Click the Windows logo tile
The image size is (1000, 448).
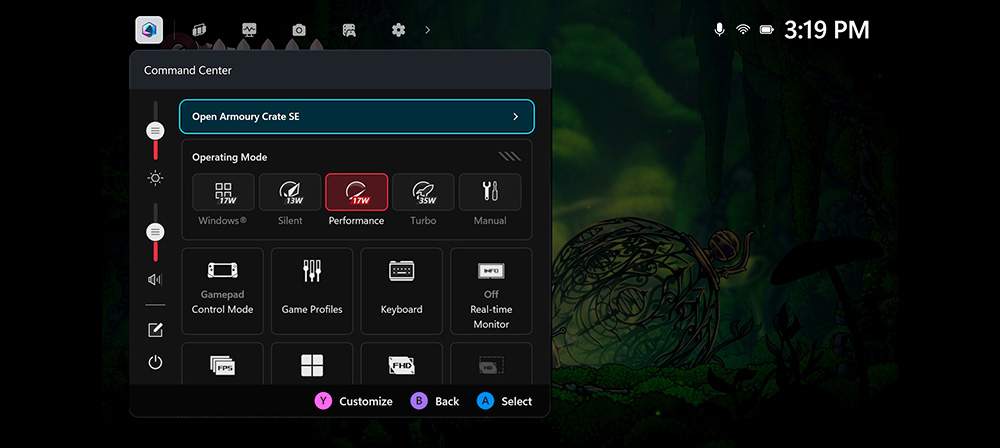point(312,364)
